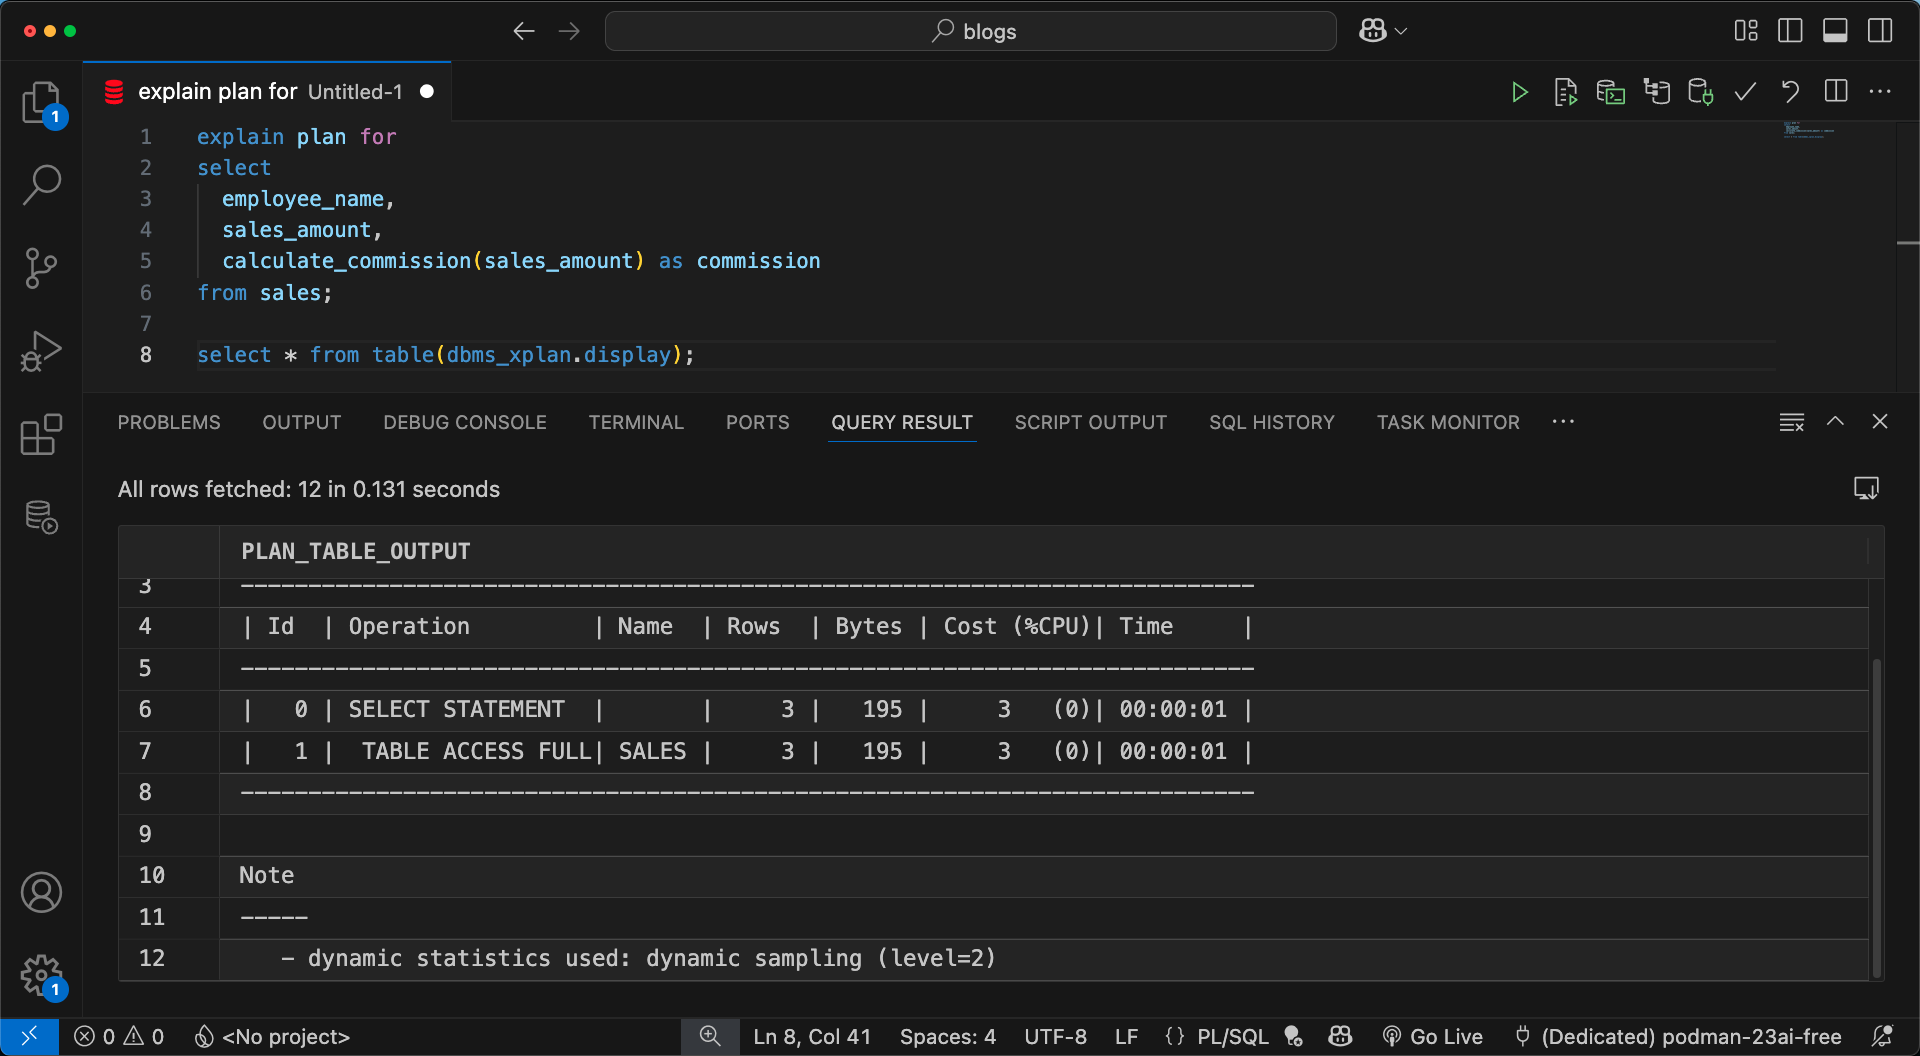
Task: Switch to the TERMINAL tab
Action: click(636, 422)
